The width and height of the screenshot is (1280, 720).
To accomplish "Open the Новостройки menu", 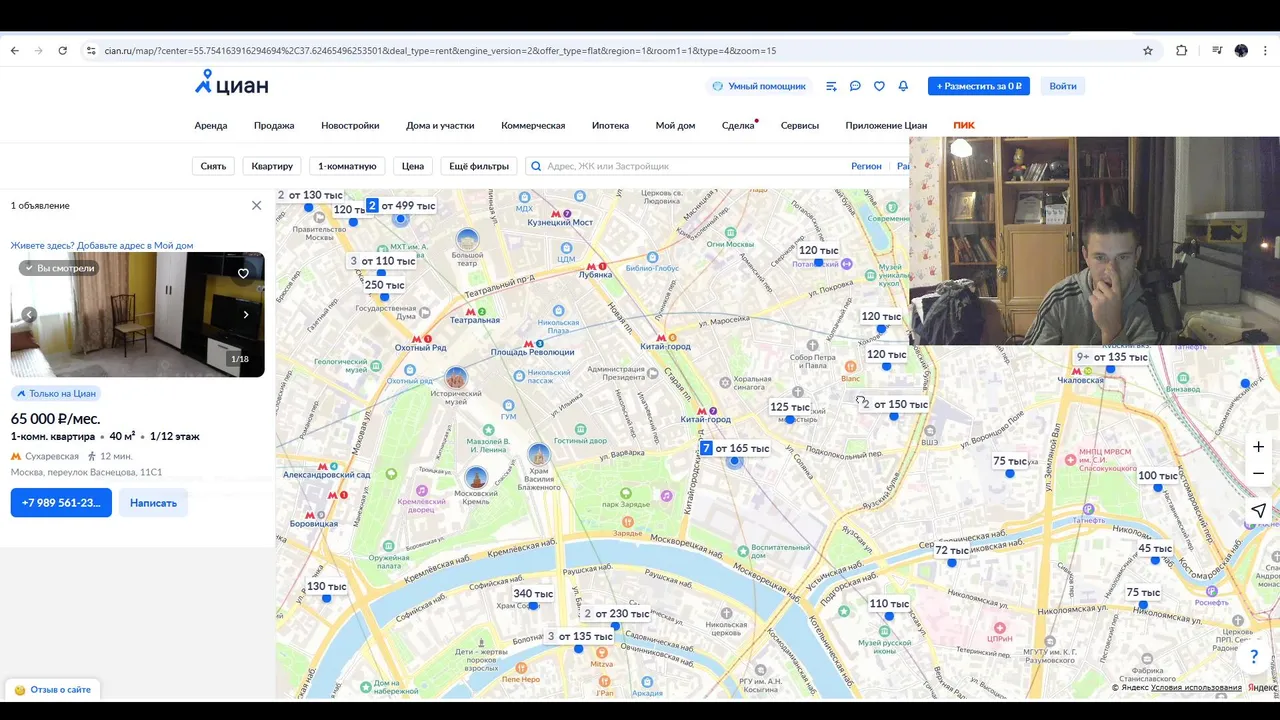I will pos(350,125).
